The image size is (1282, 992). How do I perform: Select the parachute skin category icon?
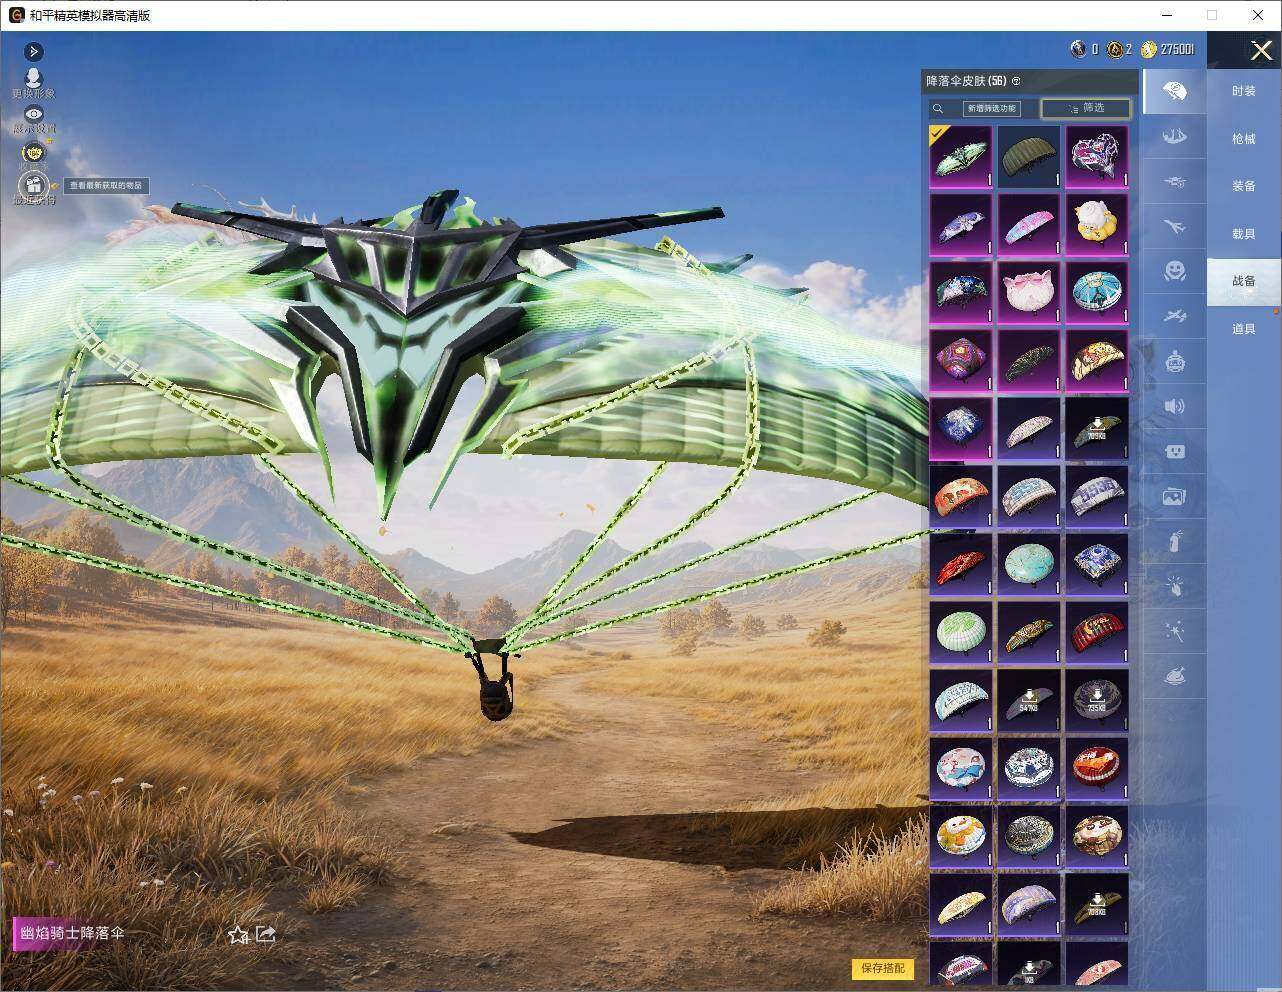[x=1175, y=92]
